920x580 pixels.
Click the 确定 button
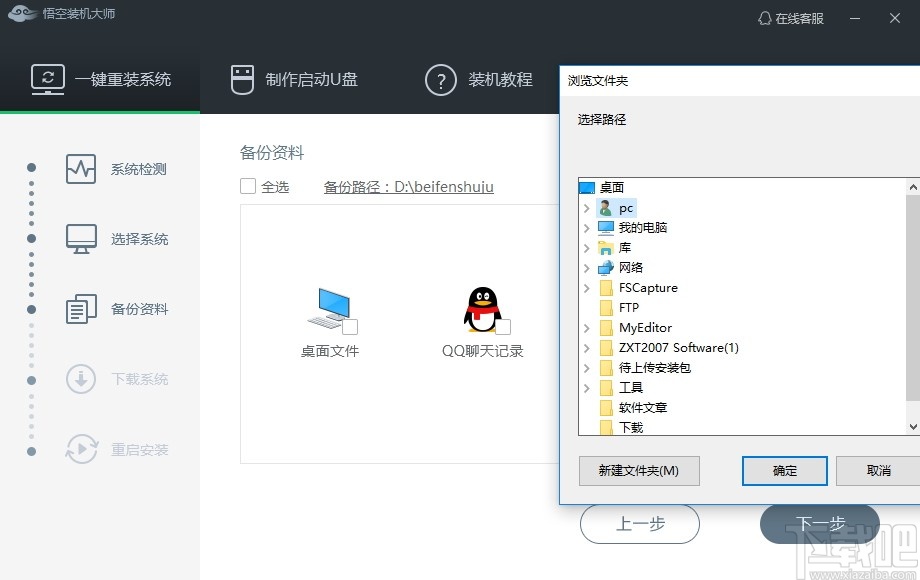[x=784, y=470]
